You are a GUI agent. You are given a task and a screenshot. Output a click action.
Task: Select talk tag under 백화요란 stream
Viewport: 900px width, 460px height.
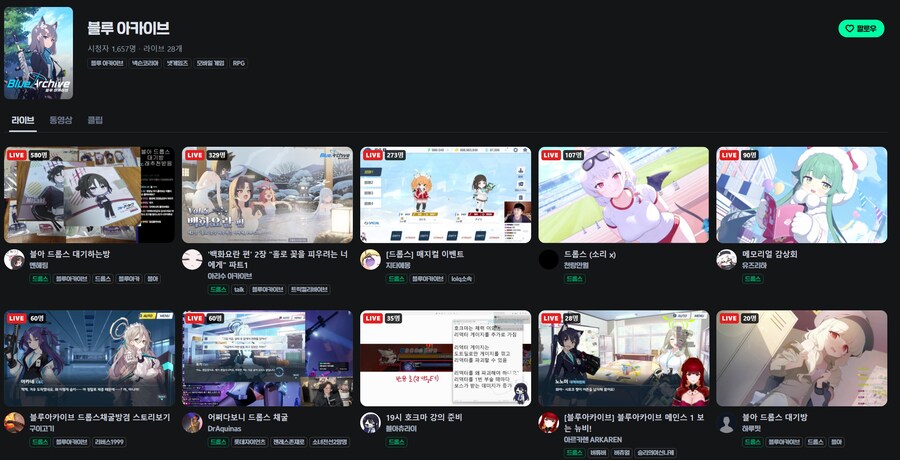click(239, 289)
